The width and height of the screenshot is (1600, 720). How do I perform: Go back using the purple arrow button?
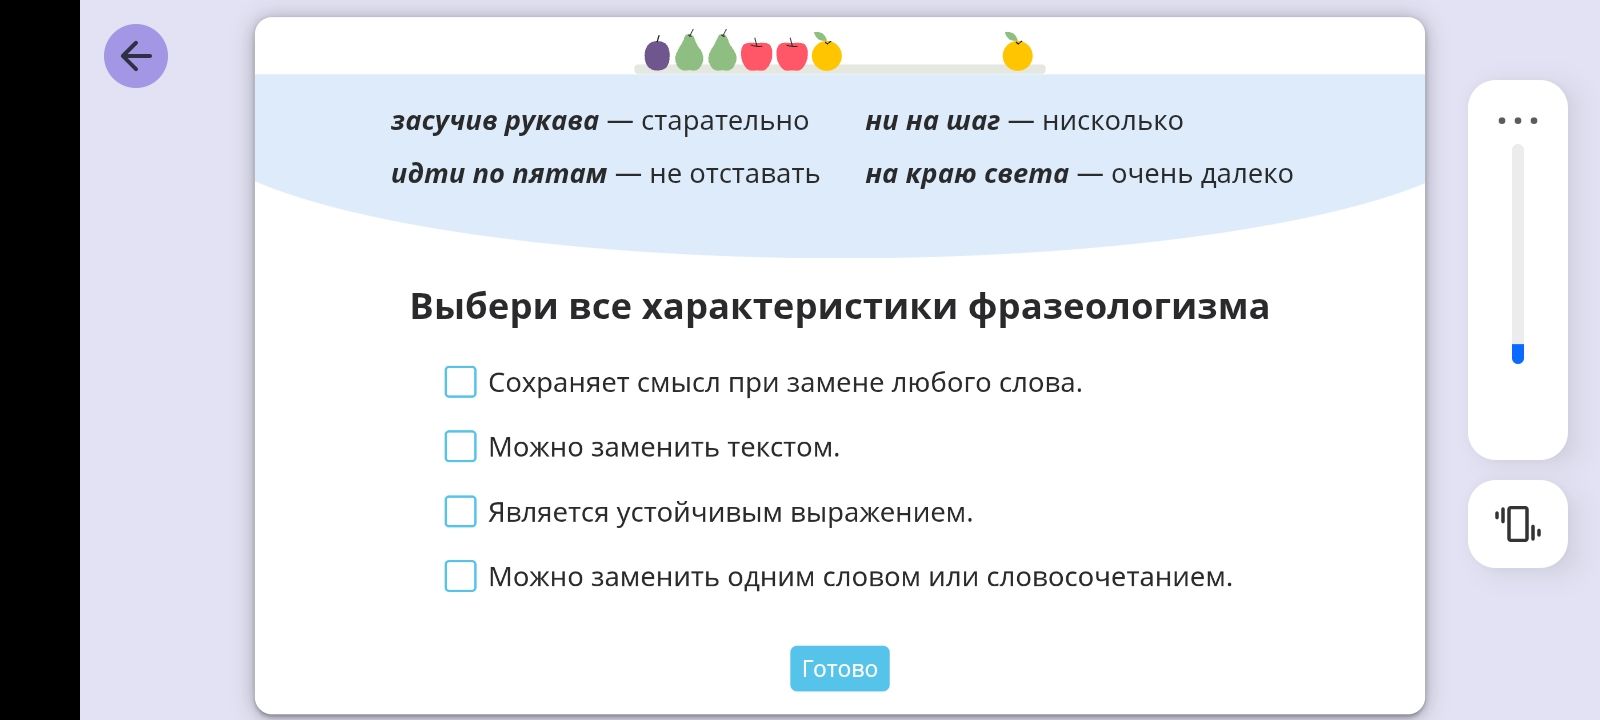(136, 56)
